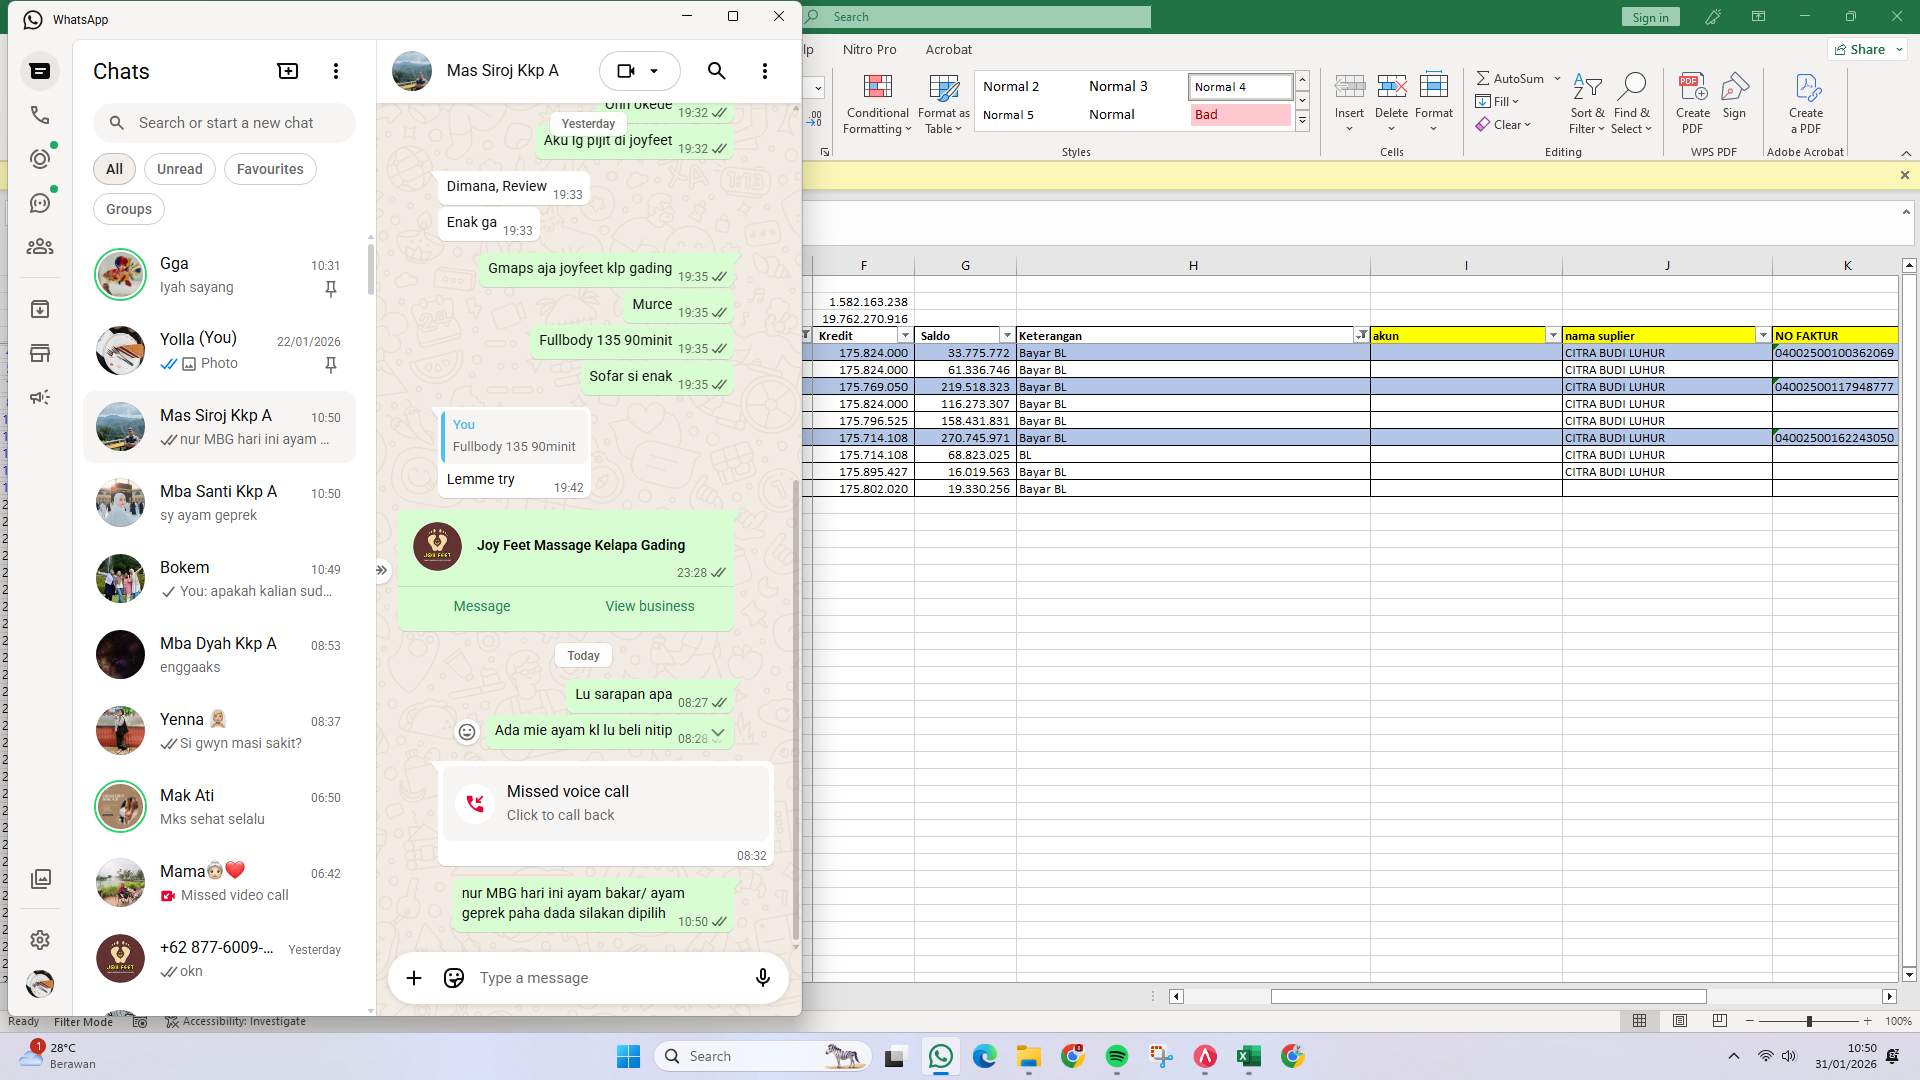This screenshot has height=1080, width=1920.
Task: Toggle the Favourites chat filter
Action: [269, 168]
